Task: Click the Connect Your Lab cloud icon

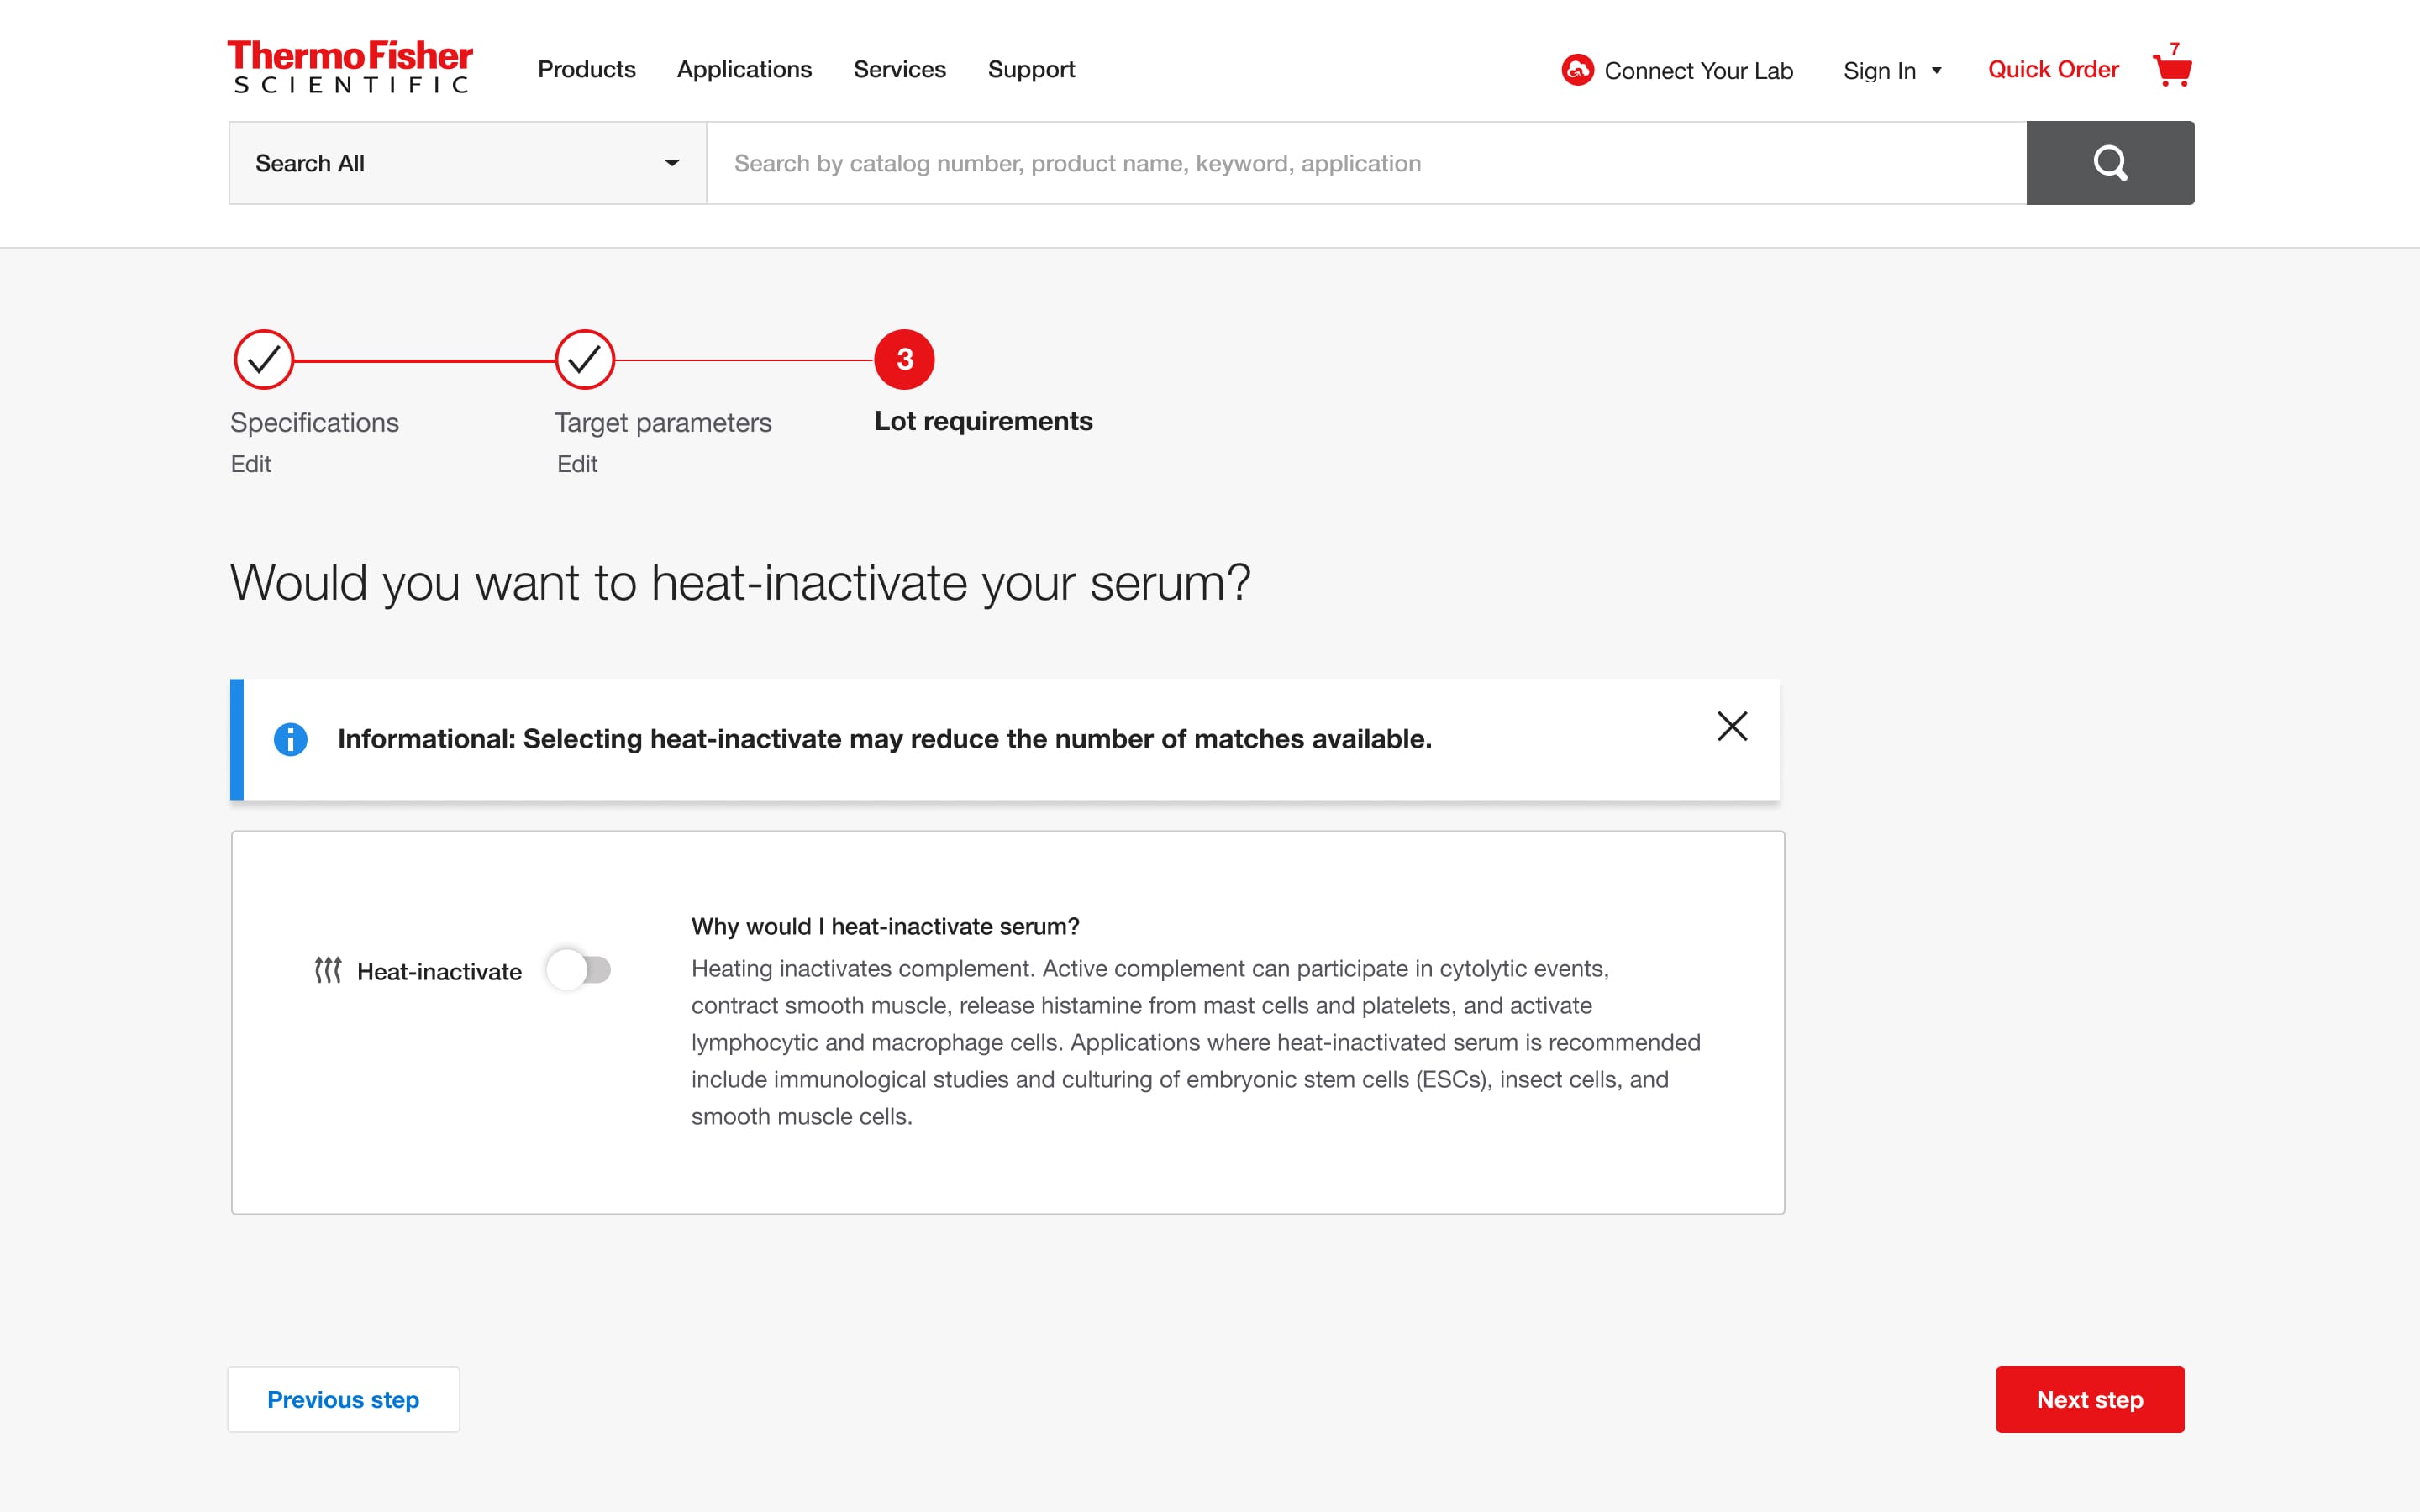Action: coord(1577,70)
